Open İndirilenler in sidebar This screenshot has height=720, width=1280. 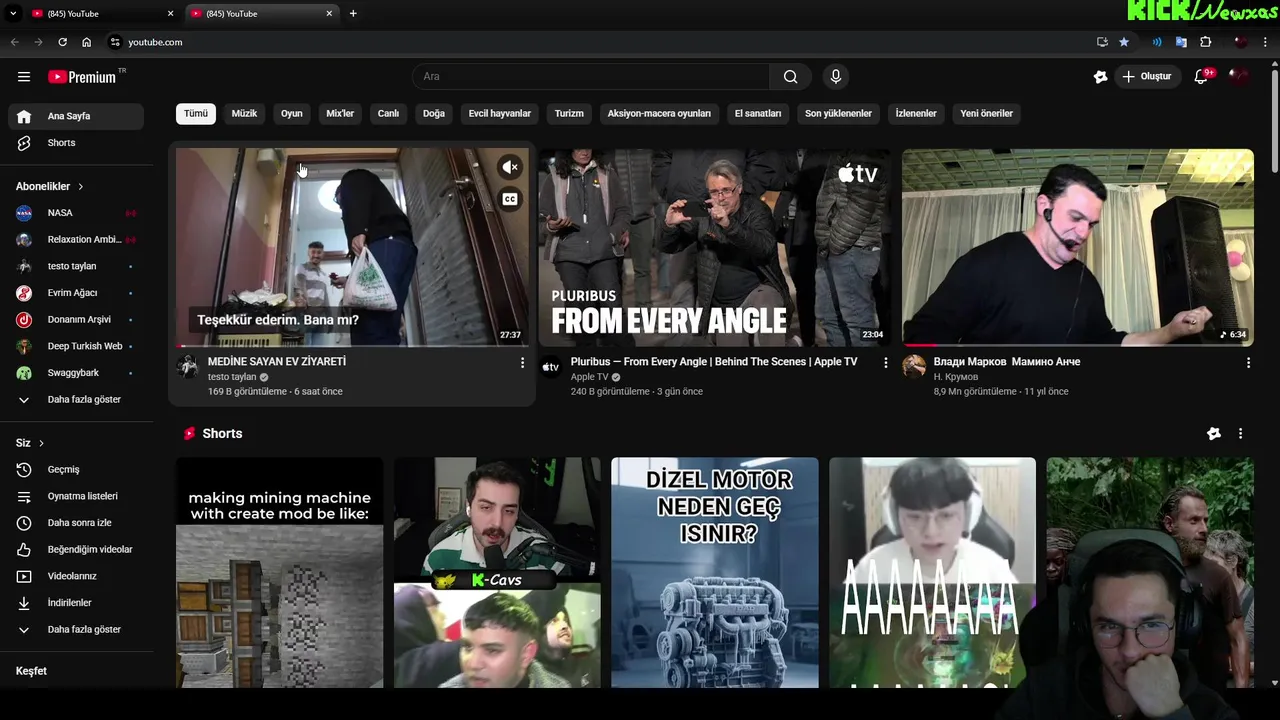76,603
